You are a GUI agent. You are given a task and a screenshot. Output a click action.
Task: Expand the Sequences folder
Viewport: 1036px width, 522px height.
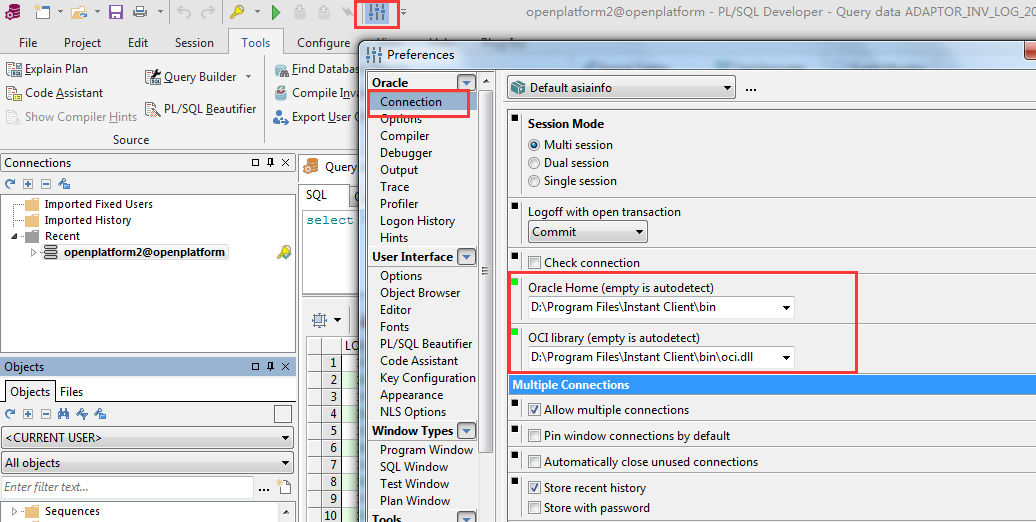[x=14, y=511]
